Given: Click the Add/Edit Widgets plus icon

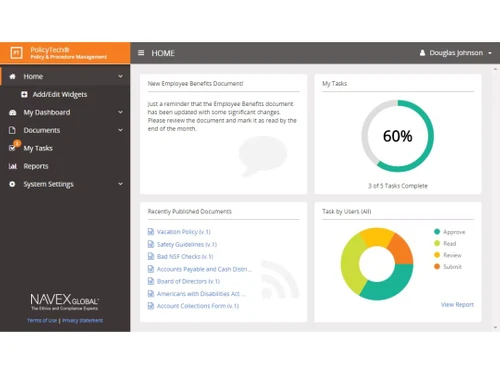Looking at the screenshot, I should tap(24, 94).
